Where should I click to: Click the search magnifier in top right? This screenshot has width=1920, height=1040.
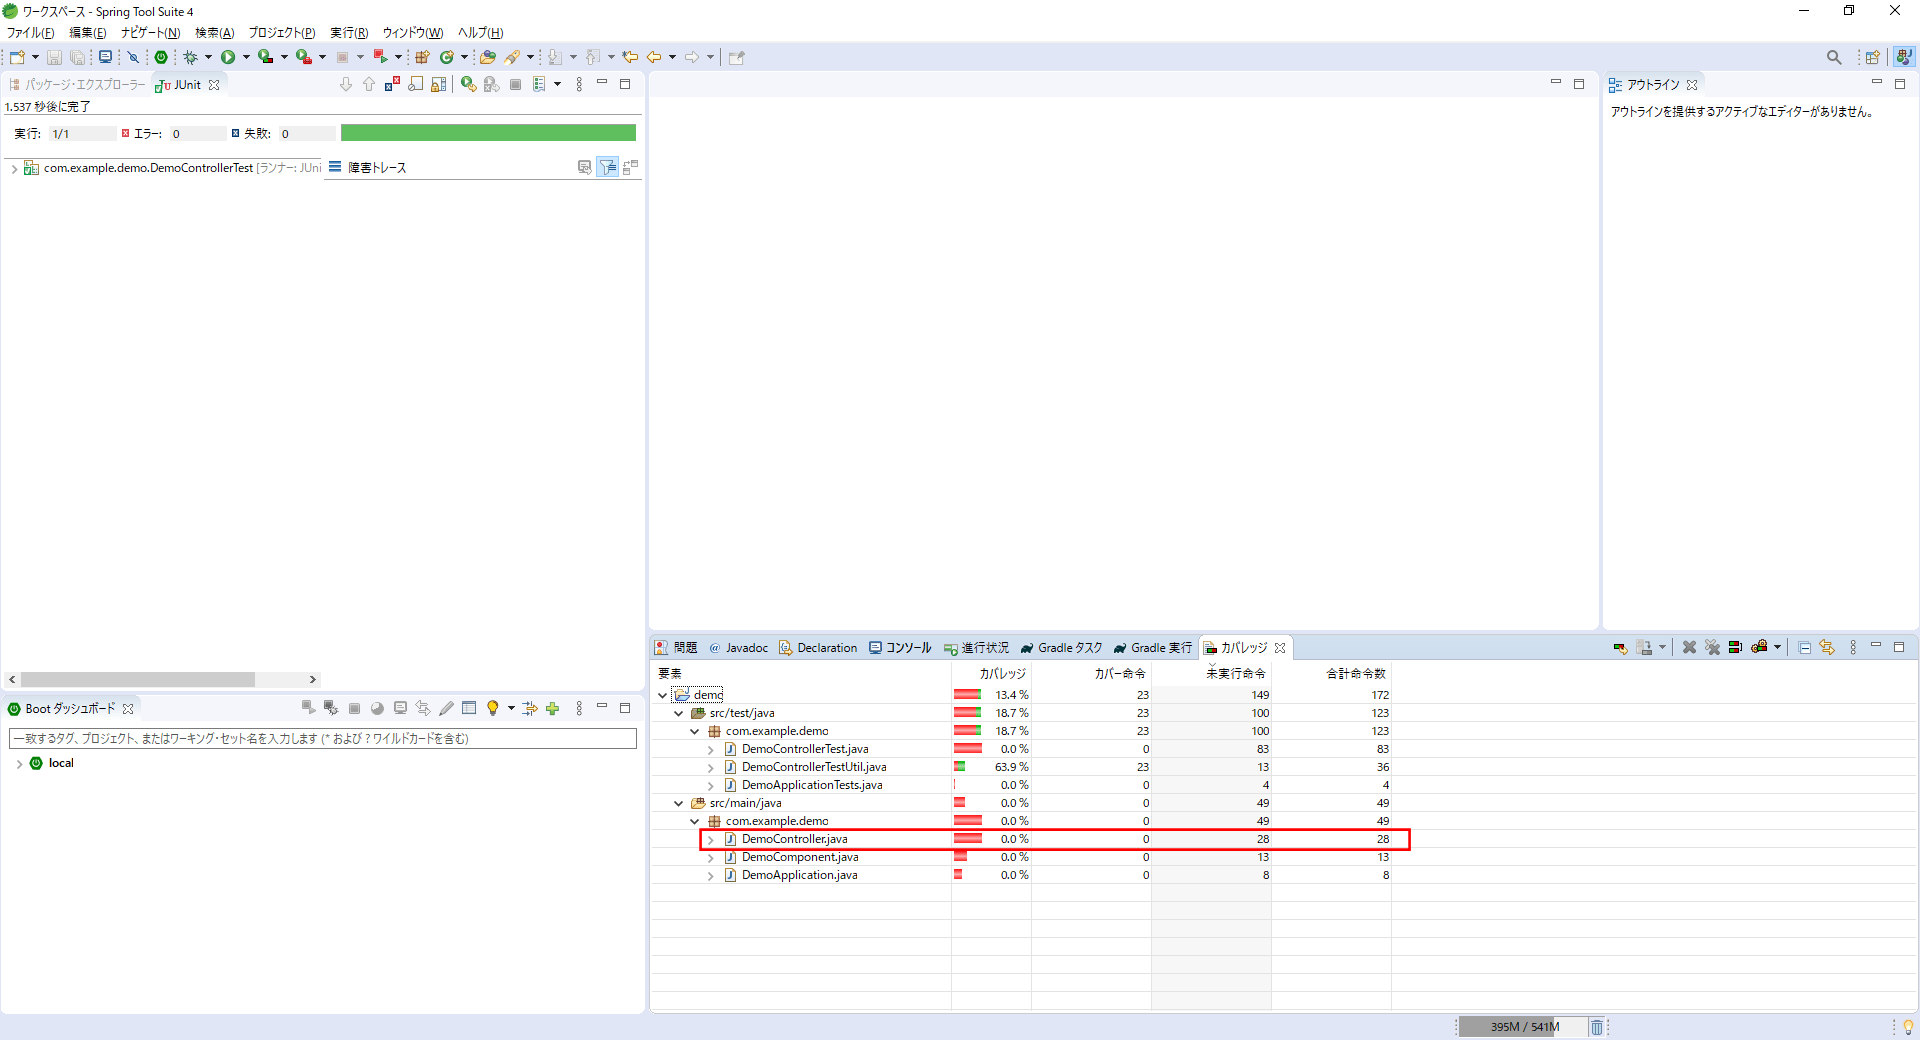coord(1833,57)
